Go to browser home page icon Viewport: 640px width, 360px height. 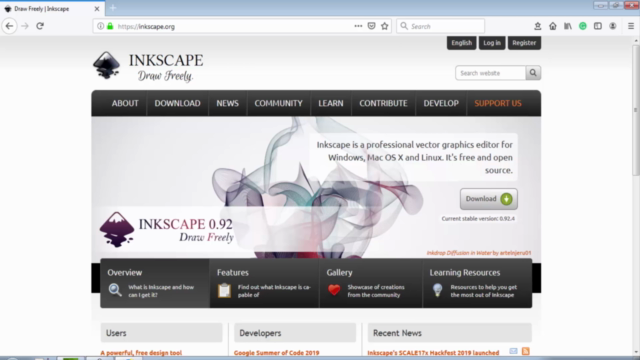pos(553,26)
